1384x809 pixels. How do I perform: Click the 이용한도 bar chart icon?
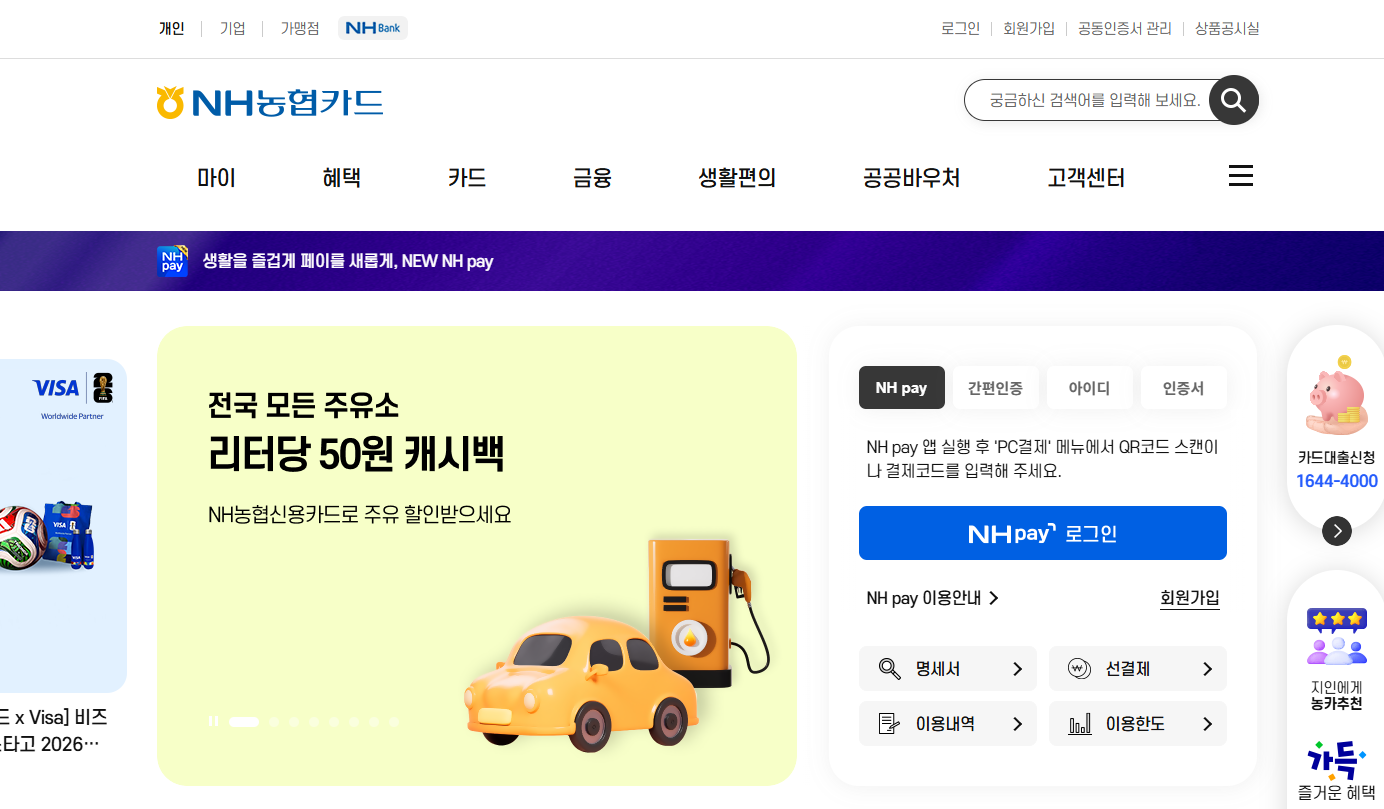[1079, 724]
